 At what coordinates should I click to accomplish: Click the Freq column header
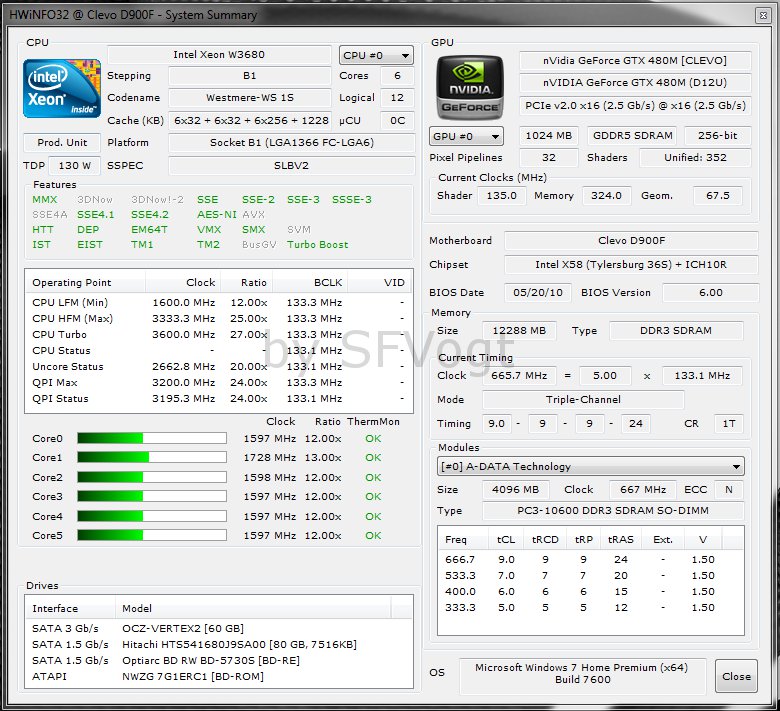point(464,539)
